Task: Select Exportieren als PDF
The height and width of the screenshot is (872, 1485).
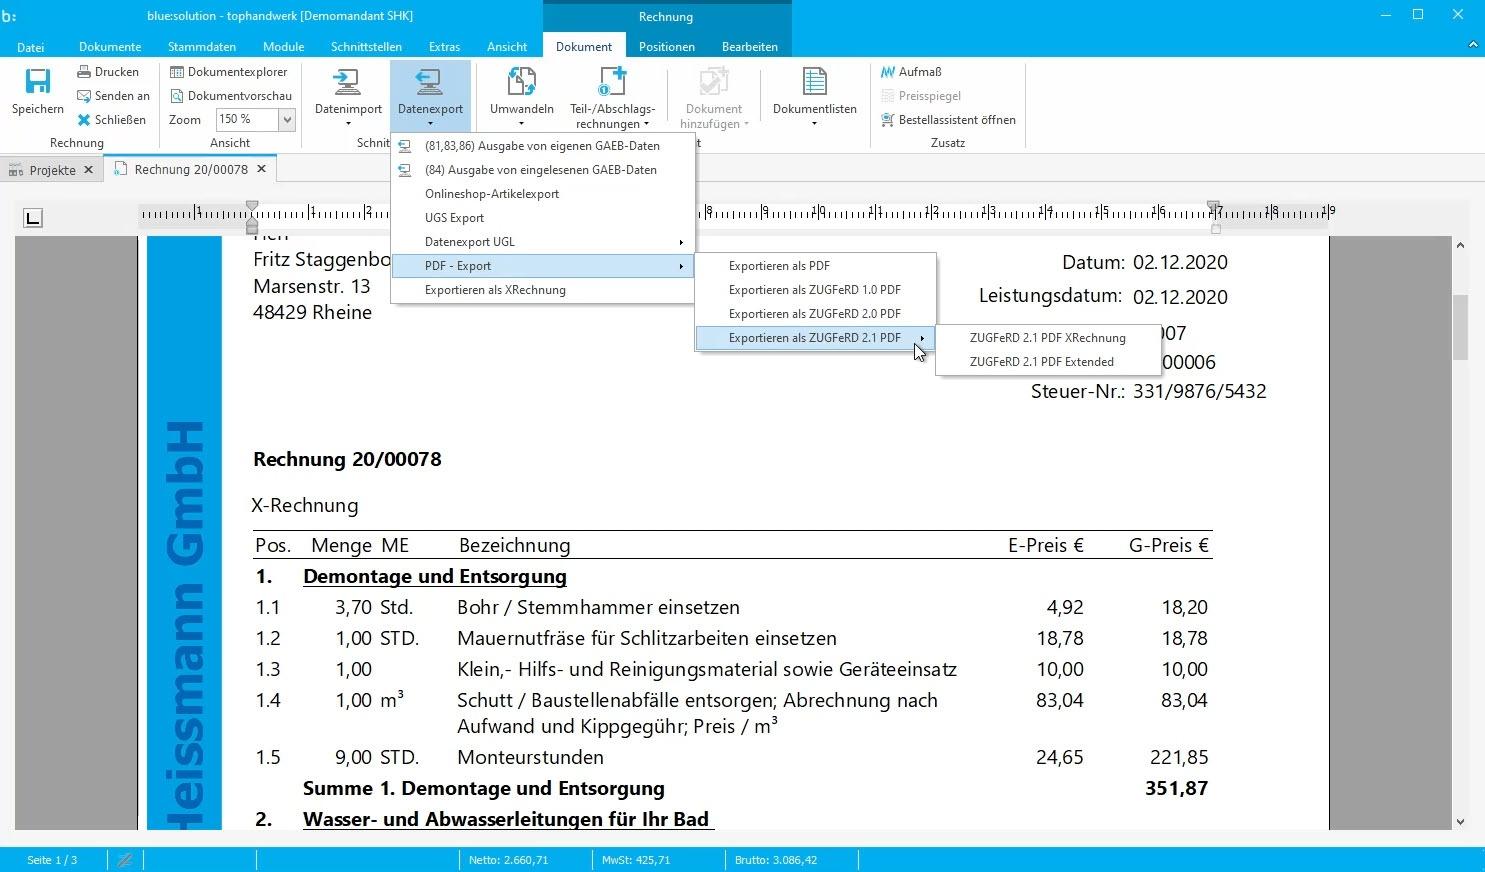Action: pos(815,266)
